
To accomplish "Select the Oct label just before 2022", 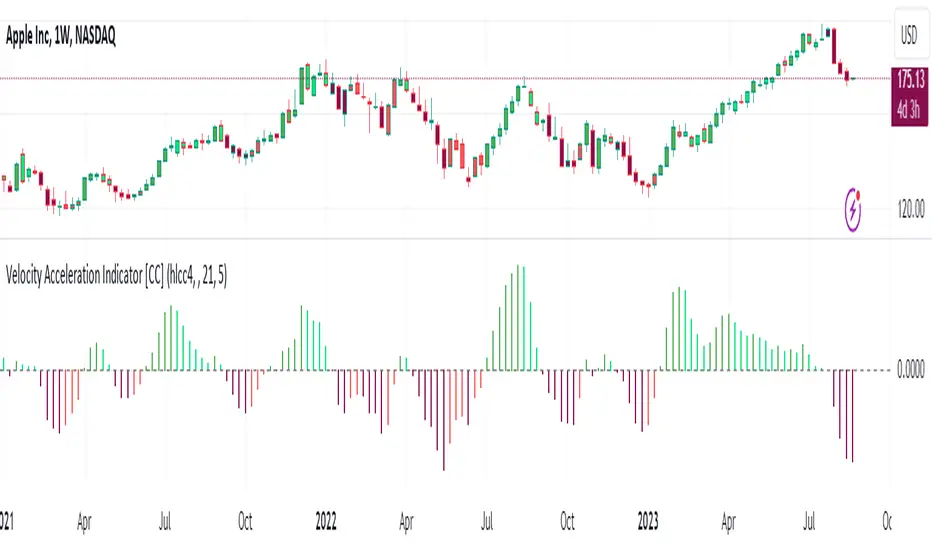I will (x=246, y=520).
